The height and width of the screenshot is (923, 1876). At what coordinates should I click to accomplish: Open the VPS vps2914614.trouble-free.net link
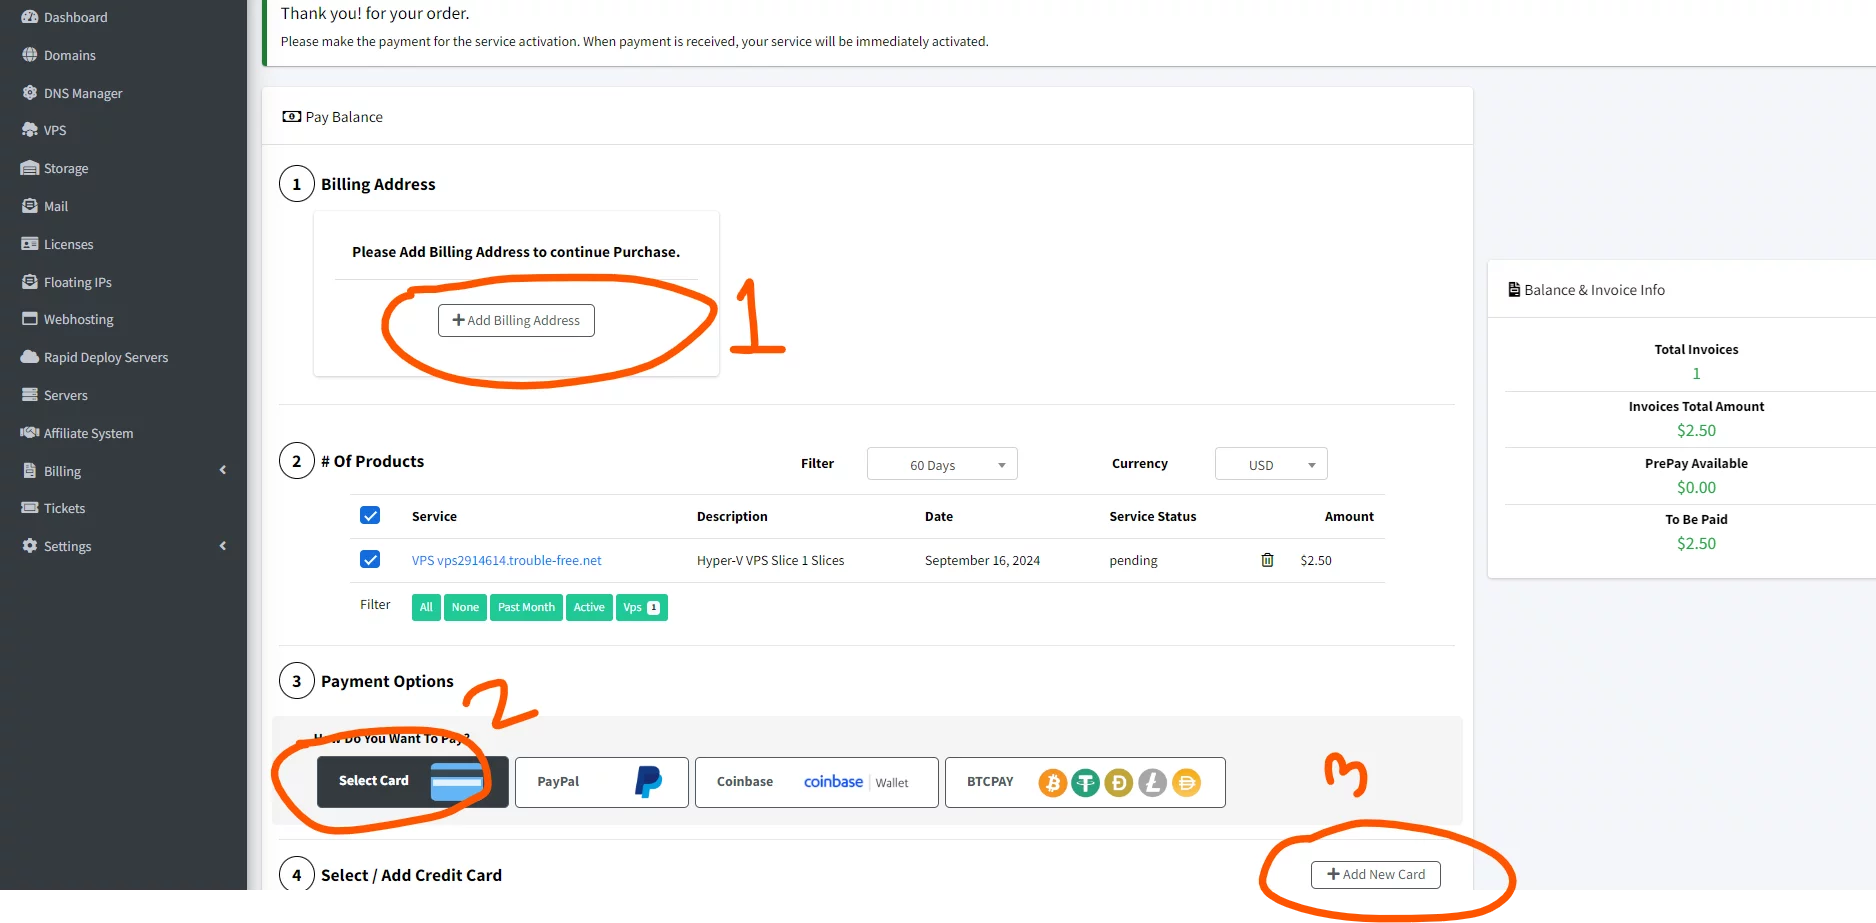click(506, 561)
